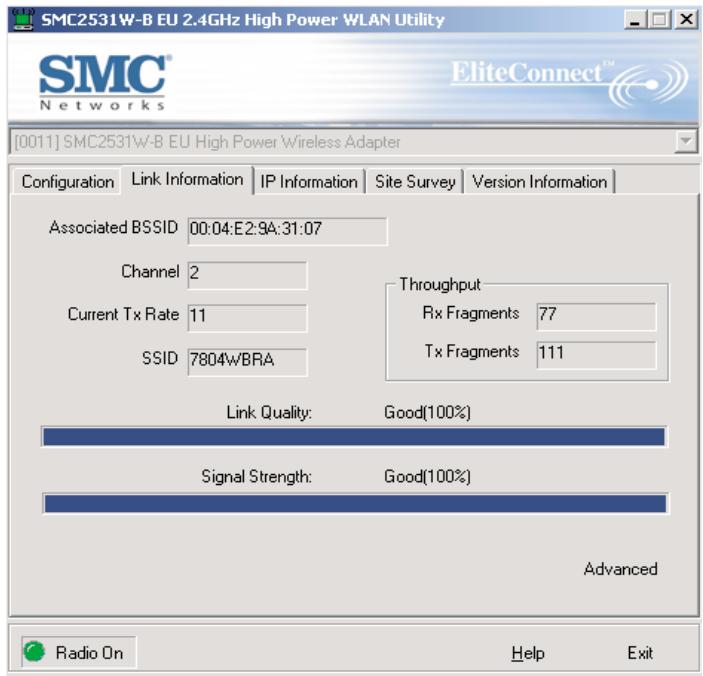Open the wireless adapter dropdown arrow
Image resolution: width=703 pixels, height=676 pixels.
coord(686,142)
